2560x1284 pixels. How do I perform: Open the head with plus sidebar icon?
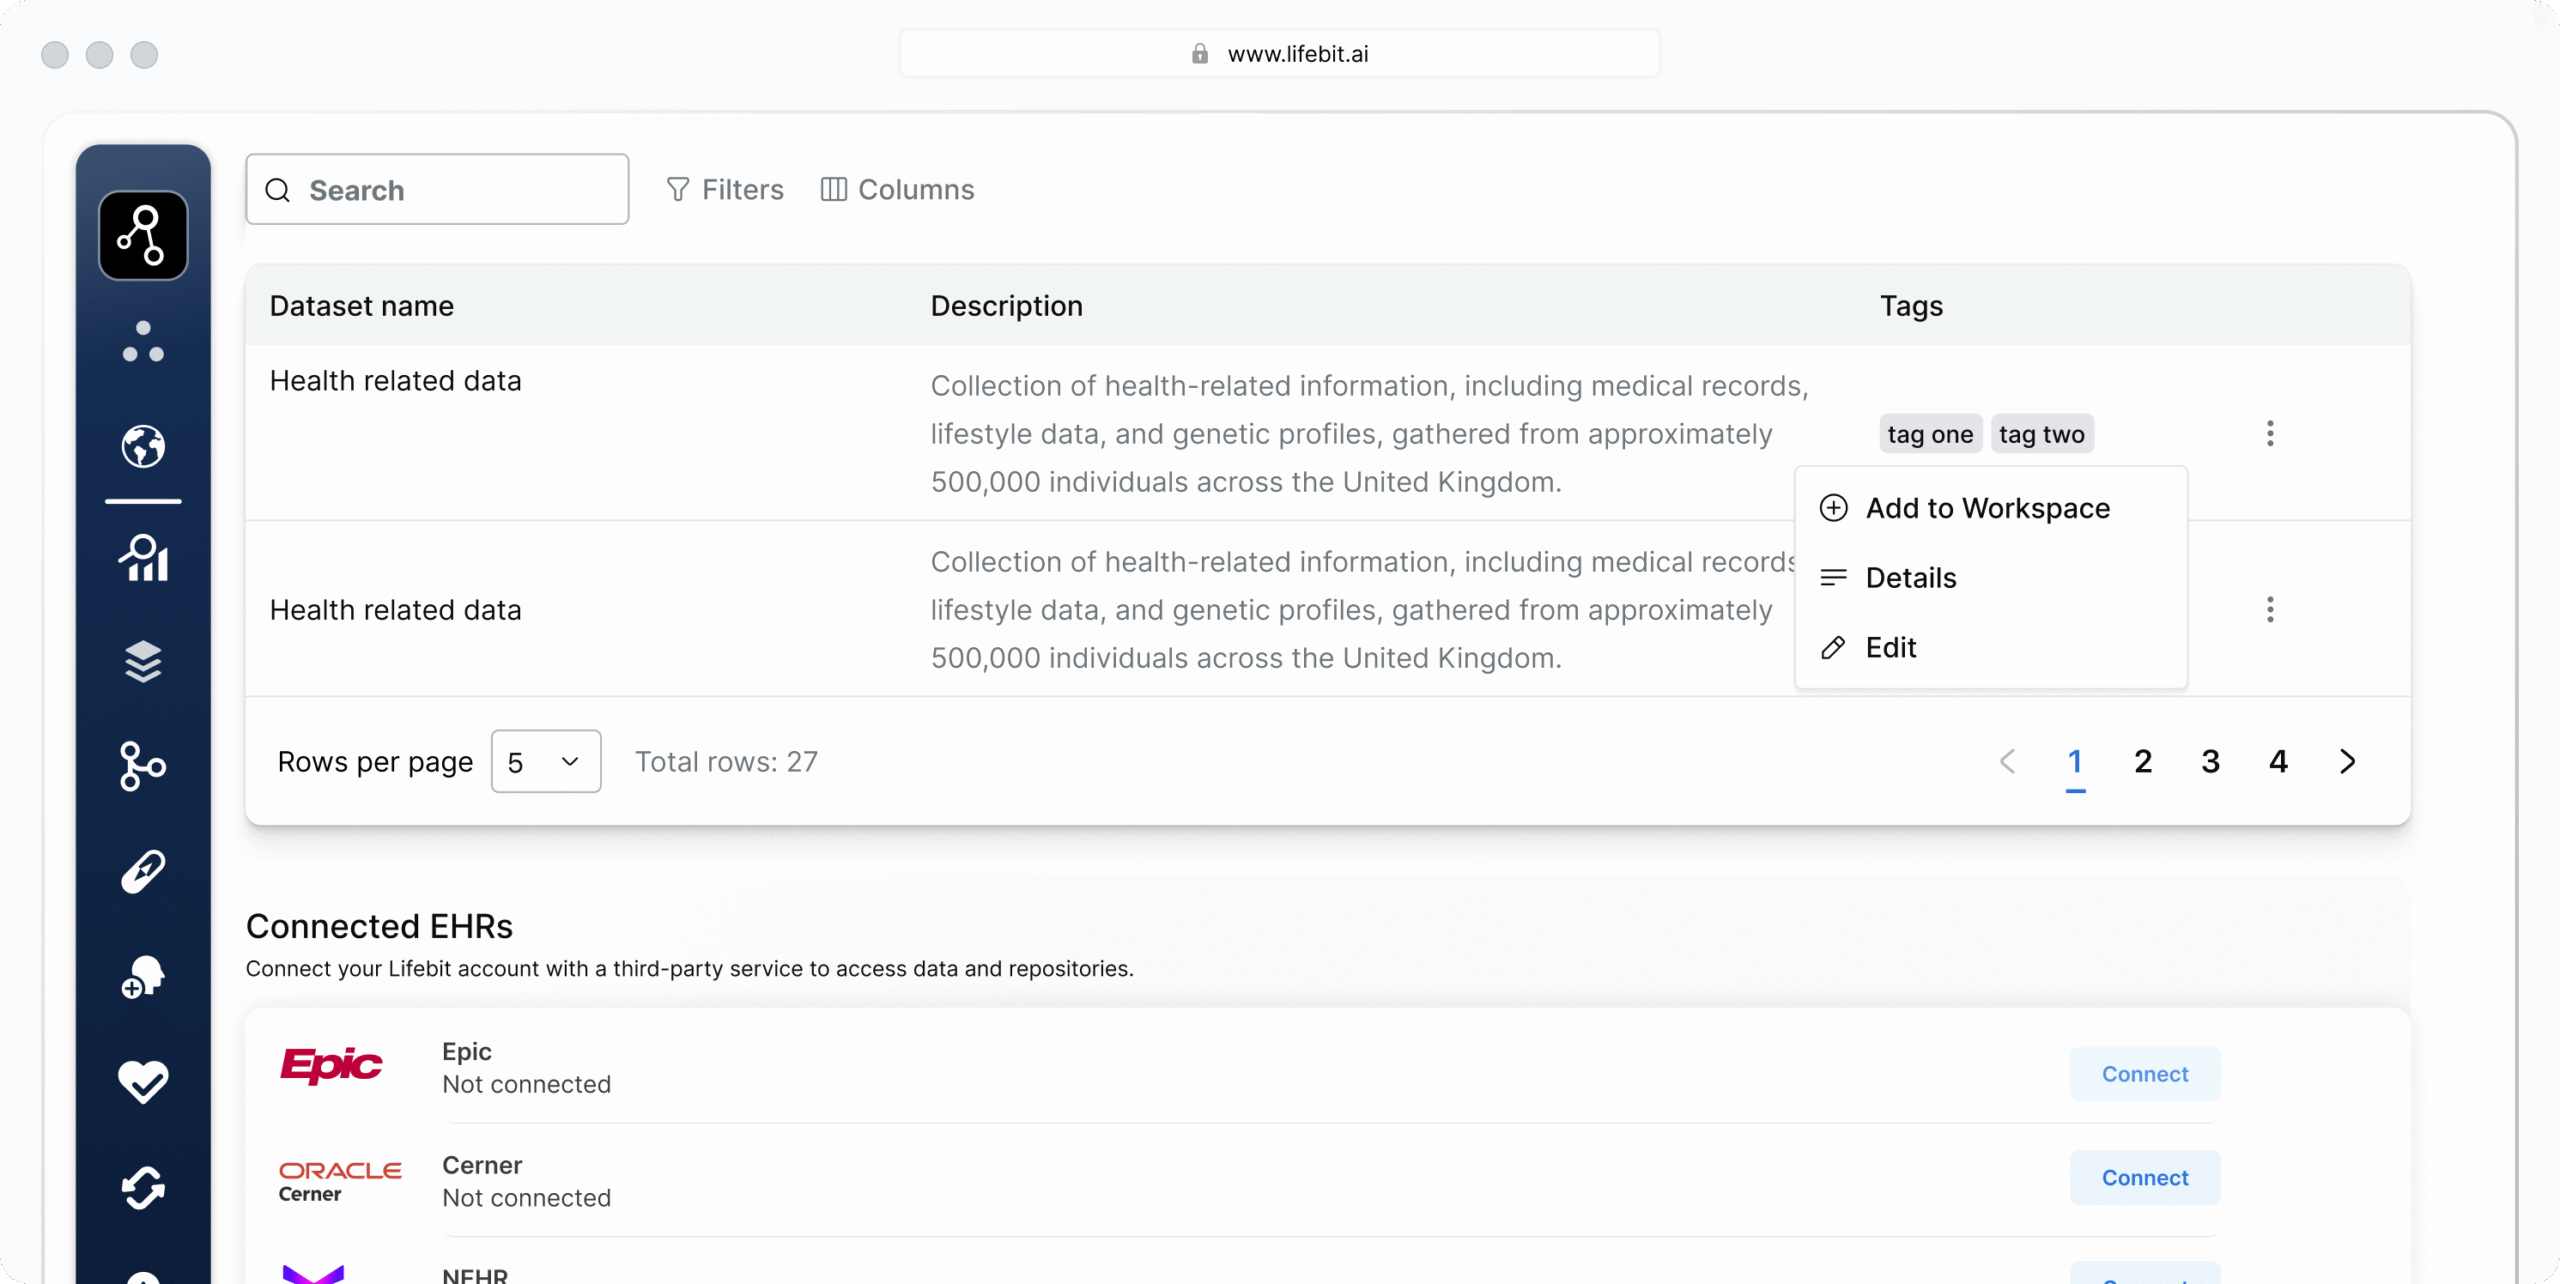(x=143, y=977)
